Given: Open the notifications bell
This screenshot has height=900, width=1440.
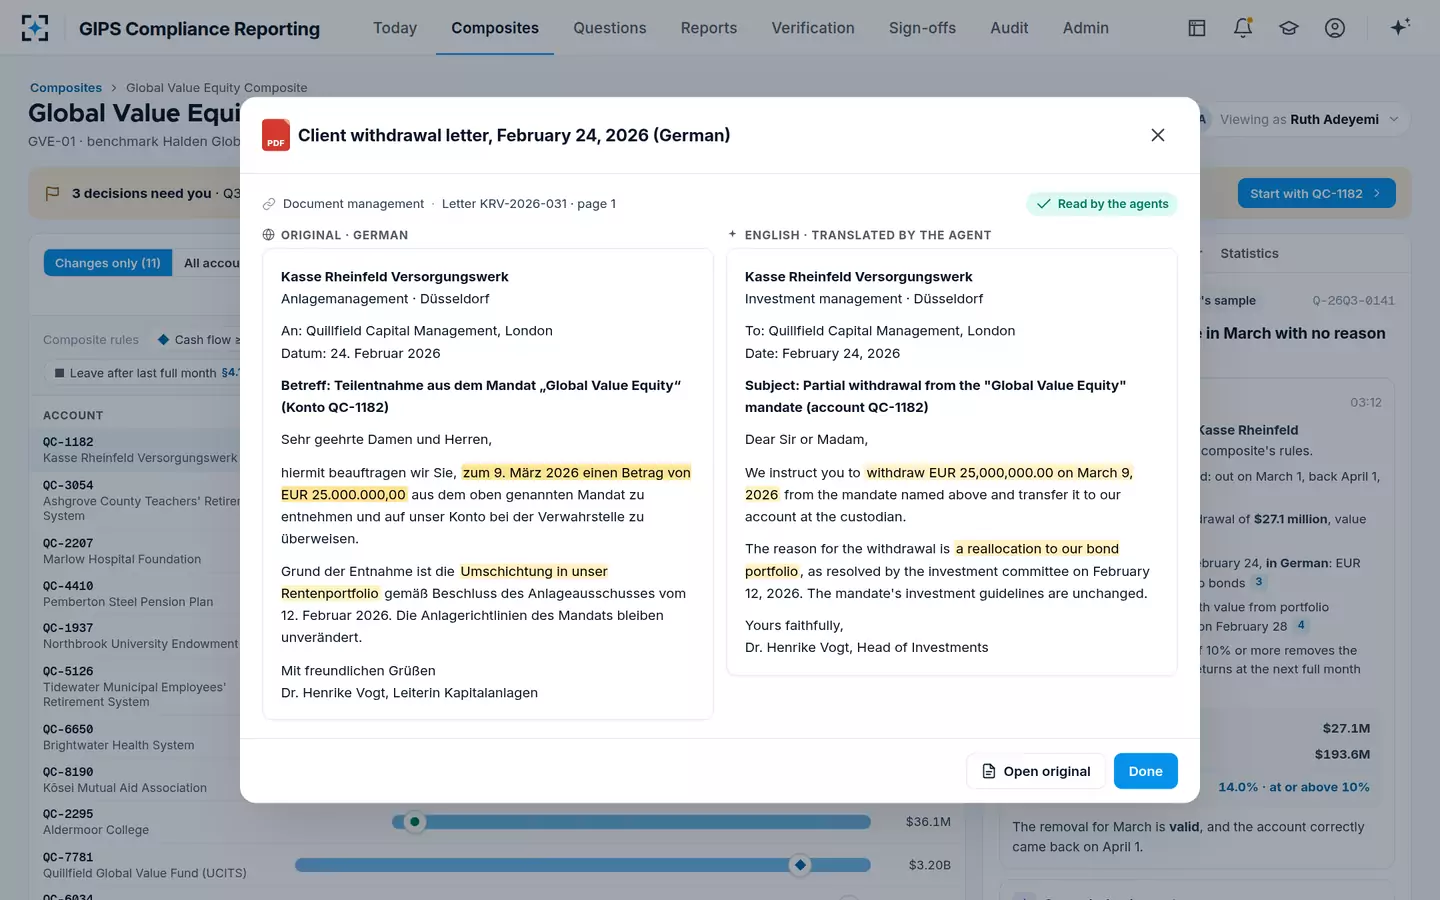Looking at the screenshot, I should pyautogui.click(x=1243, y=28).
